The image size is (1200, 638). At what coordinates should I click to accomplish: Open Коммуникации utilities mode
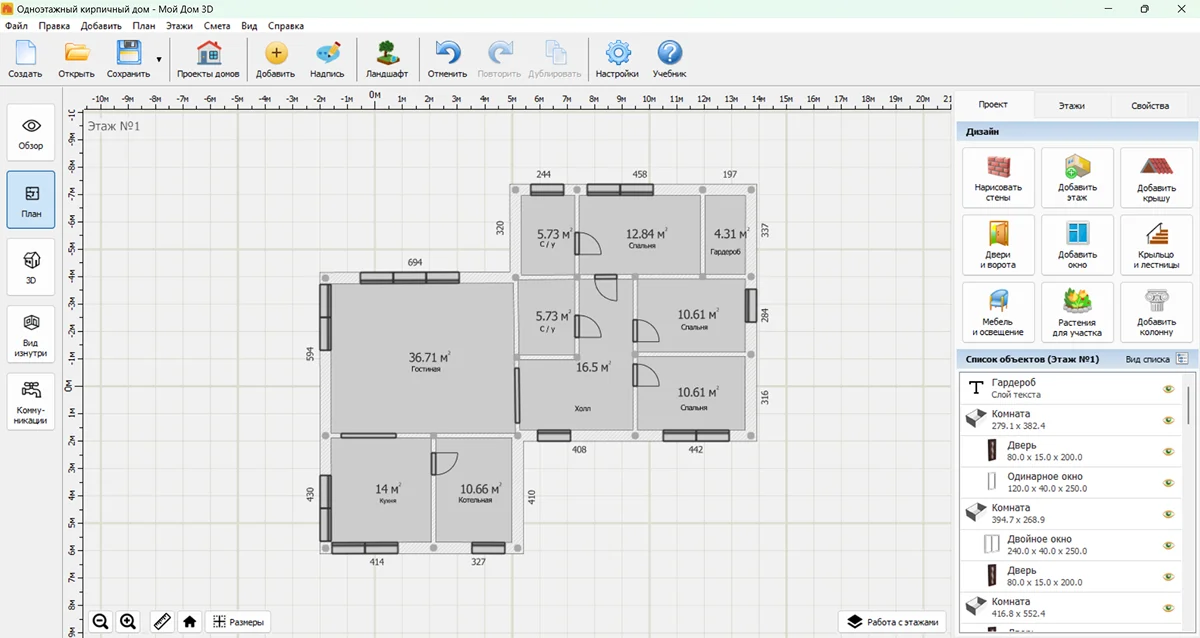31,402
